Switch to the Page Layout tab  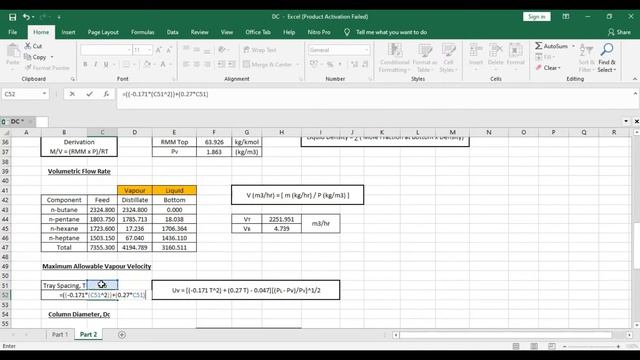(x=103, y=32)
